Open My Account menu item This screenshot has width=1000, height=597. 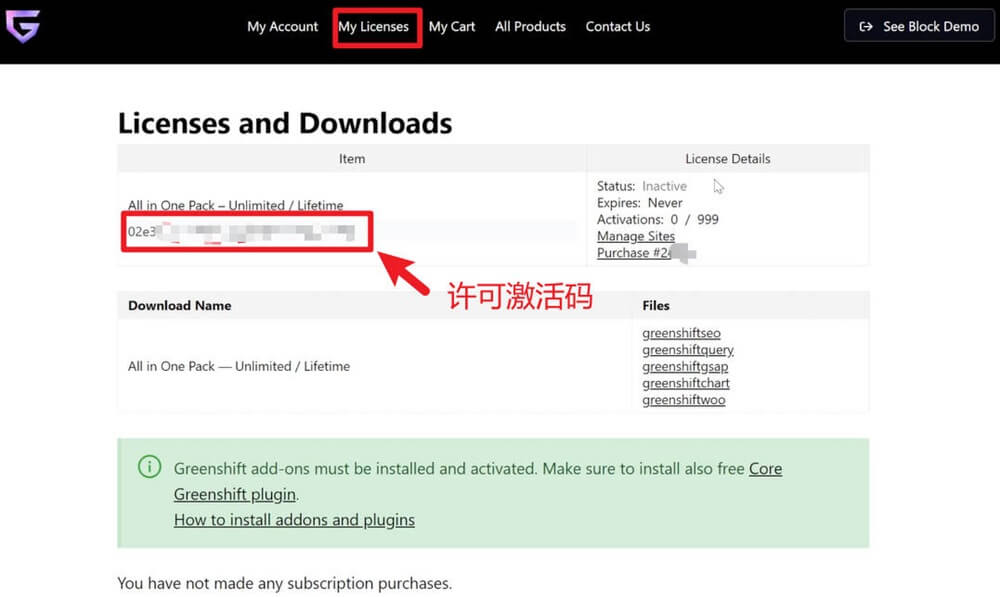[x=282, y=27]
